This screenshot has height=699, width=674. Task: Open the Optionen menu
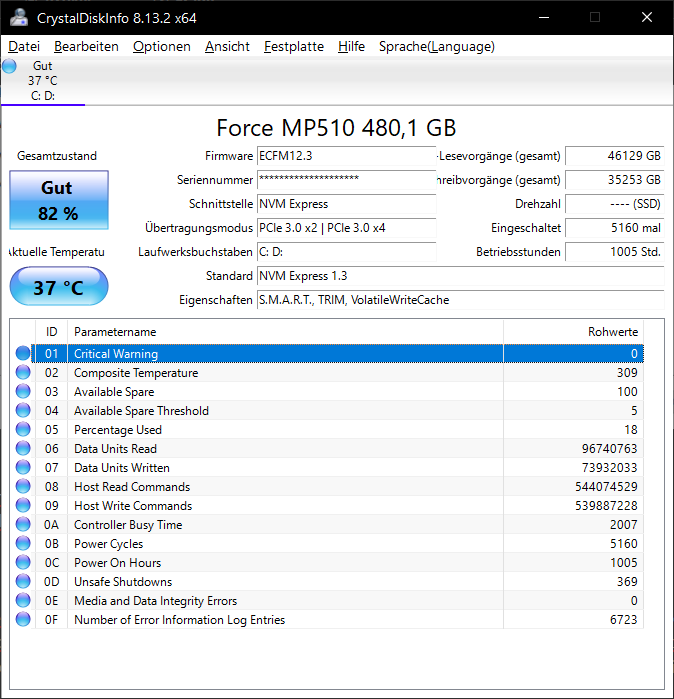click(161, 46)
